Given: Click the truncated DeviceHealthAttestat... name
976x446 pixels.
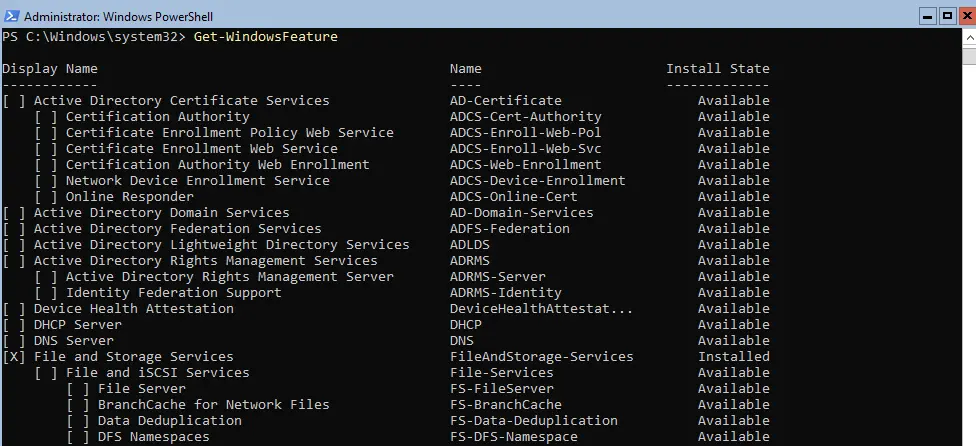Looking at the screenshot, I should point(541,309).
